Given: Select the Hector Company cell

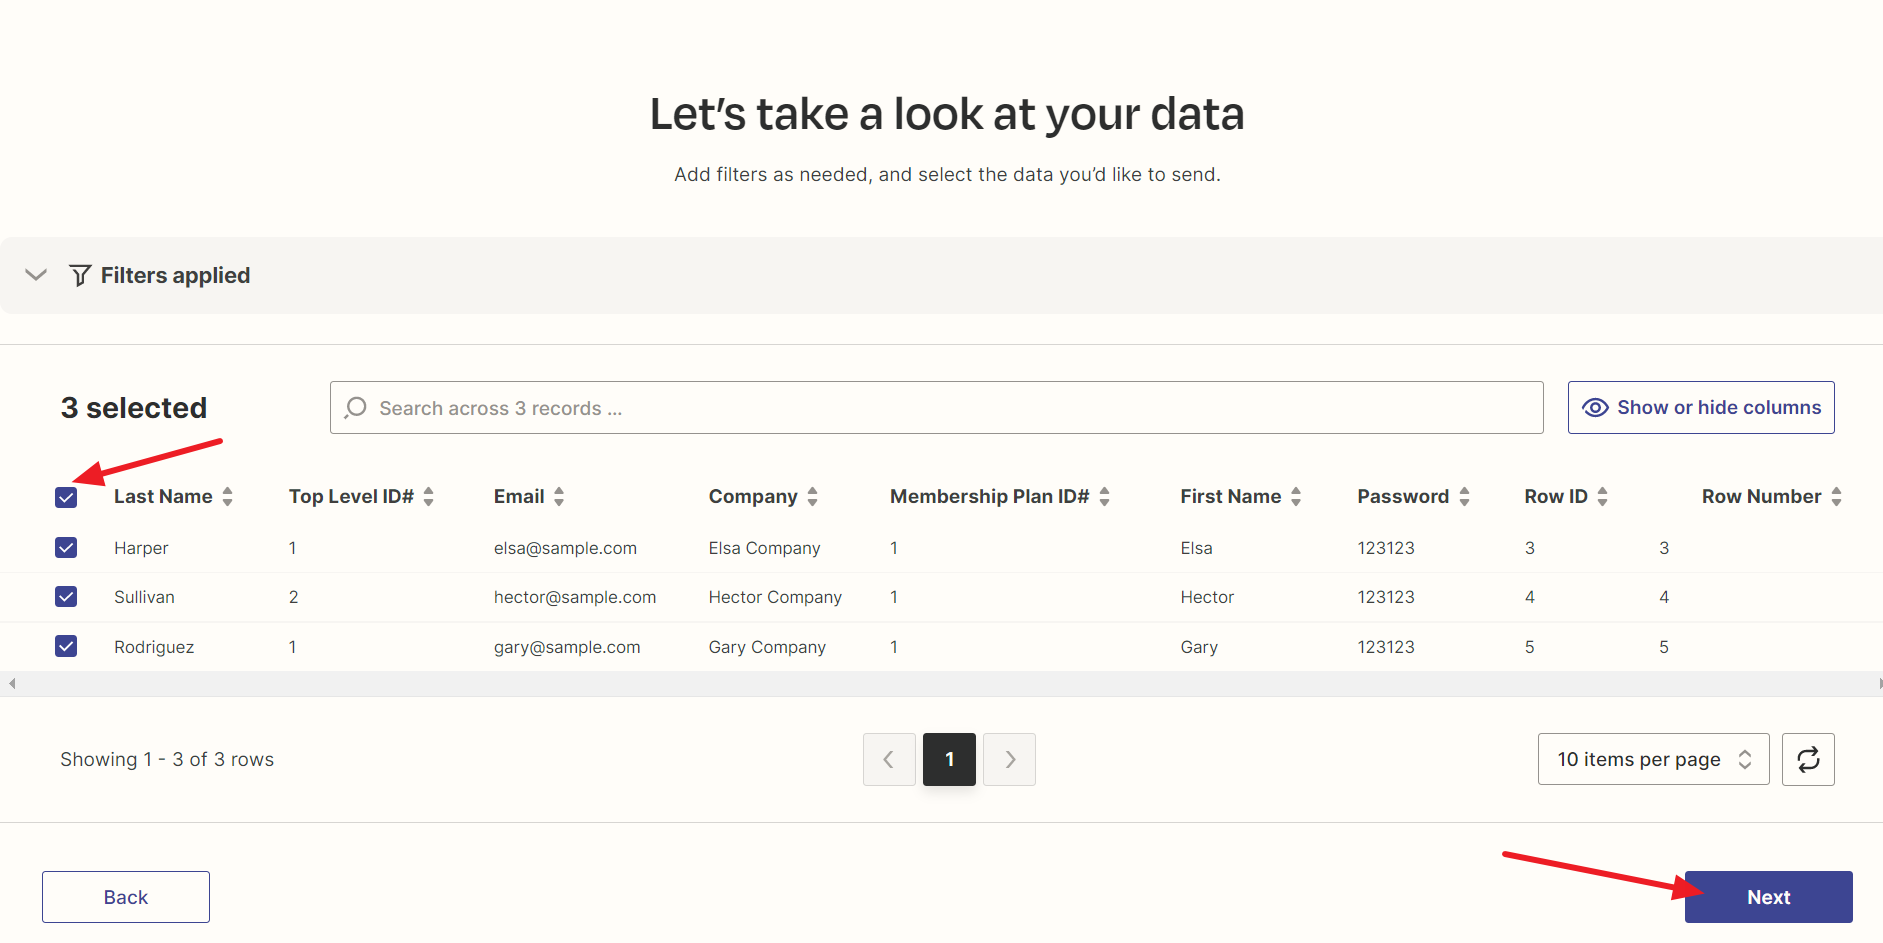Looking at the screenshot, I should pos(775,597).
